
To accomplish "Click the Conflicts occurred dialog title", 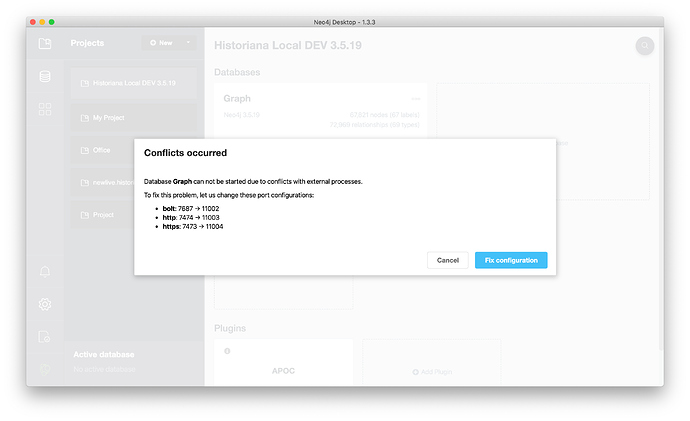I will [185, 153].
